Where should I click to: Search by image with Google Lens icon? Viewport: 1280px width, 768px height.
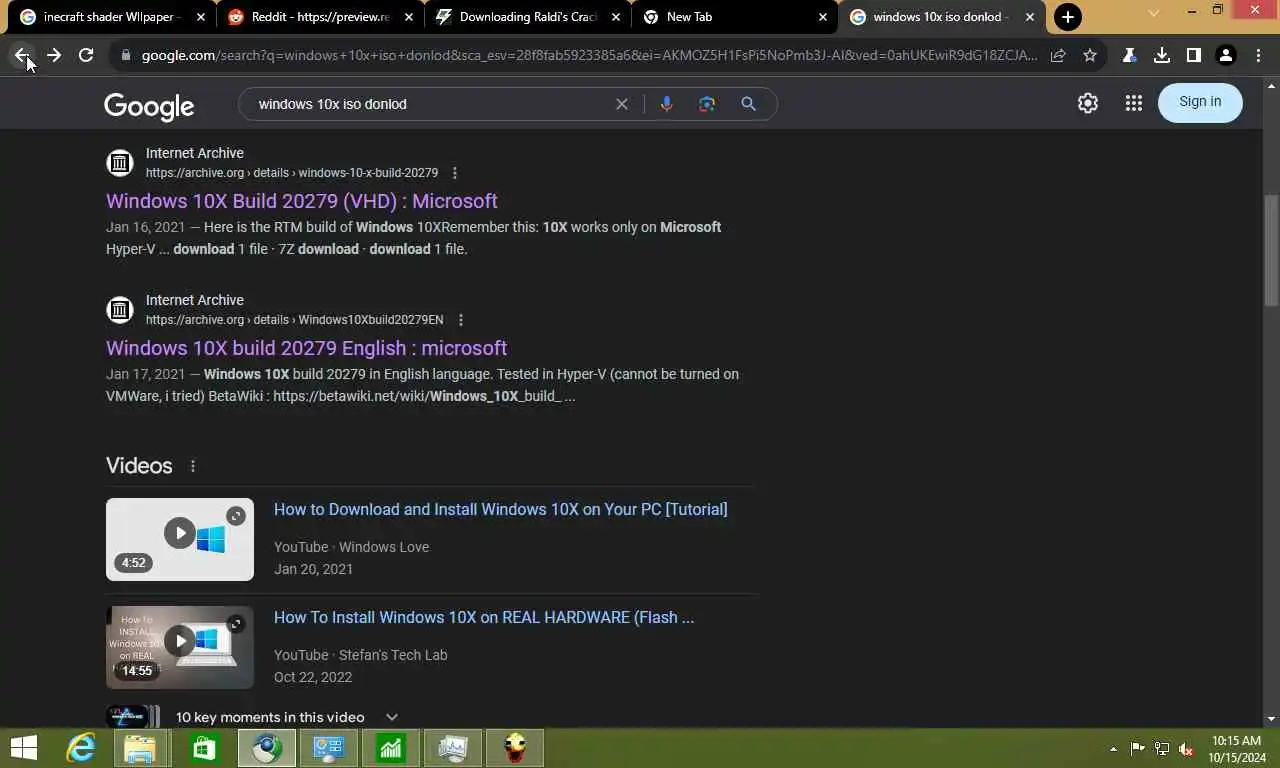[x=707, y=104]
